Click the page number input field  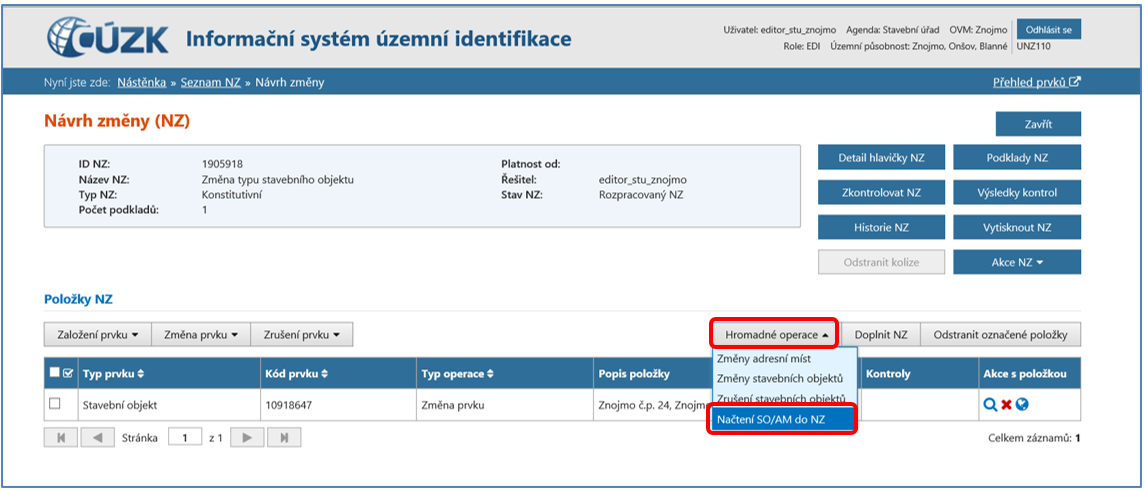coord(184,438)
